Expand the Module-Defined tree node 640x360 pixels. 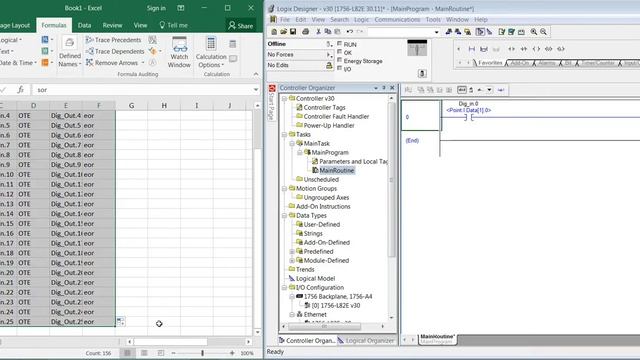point(292,260)
